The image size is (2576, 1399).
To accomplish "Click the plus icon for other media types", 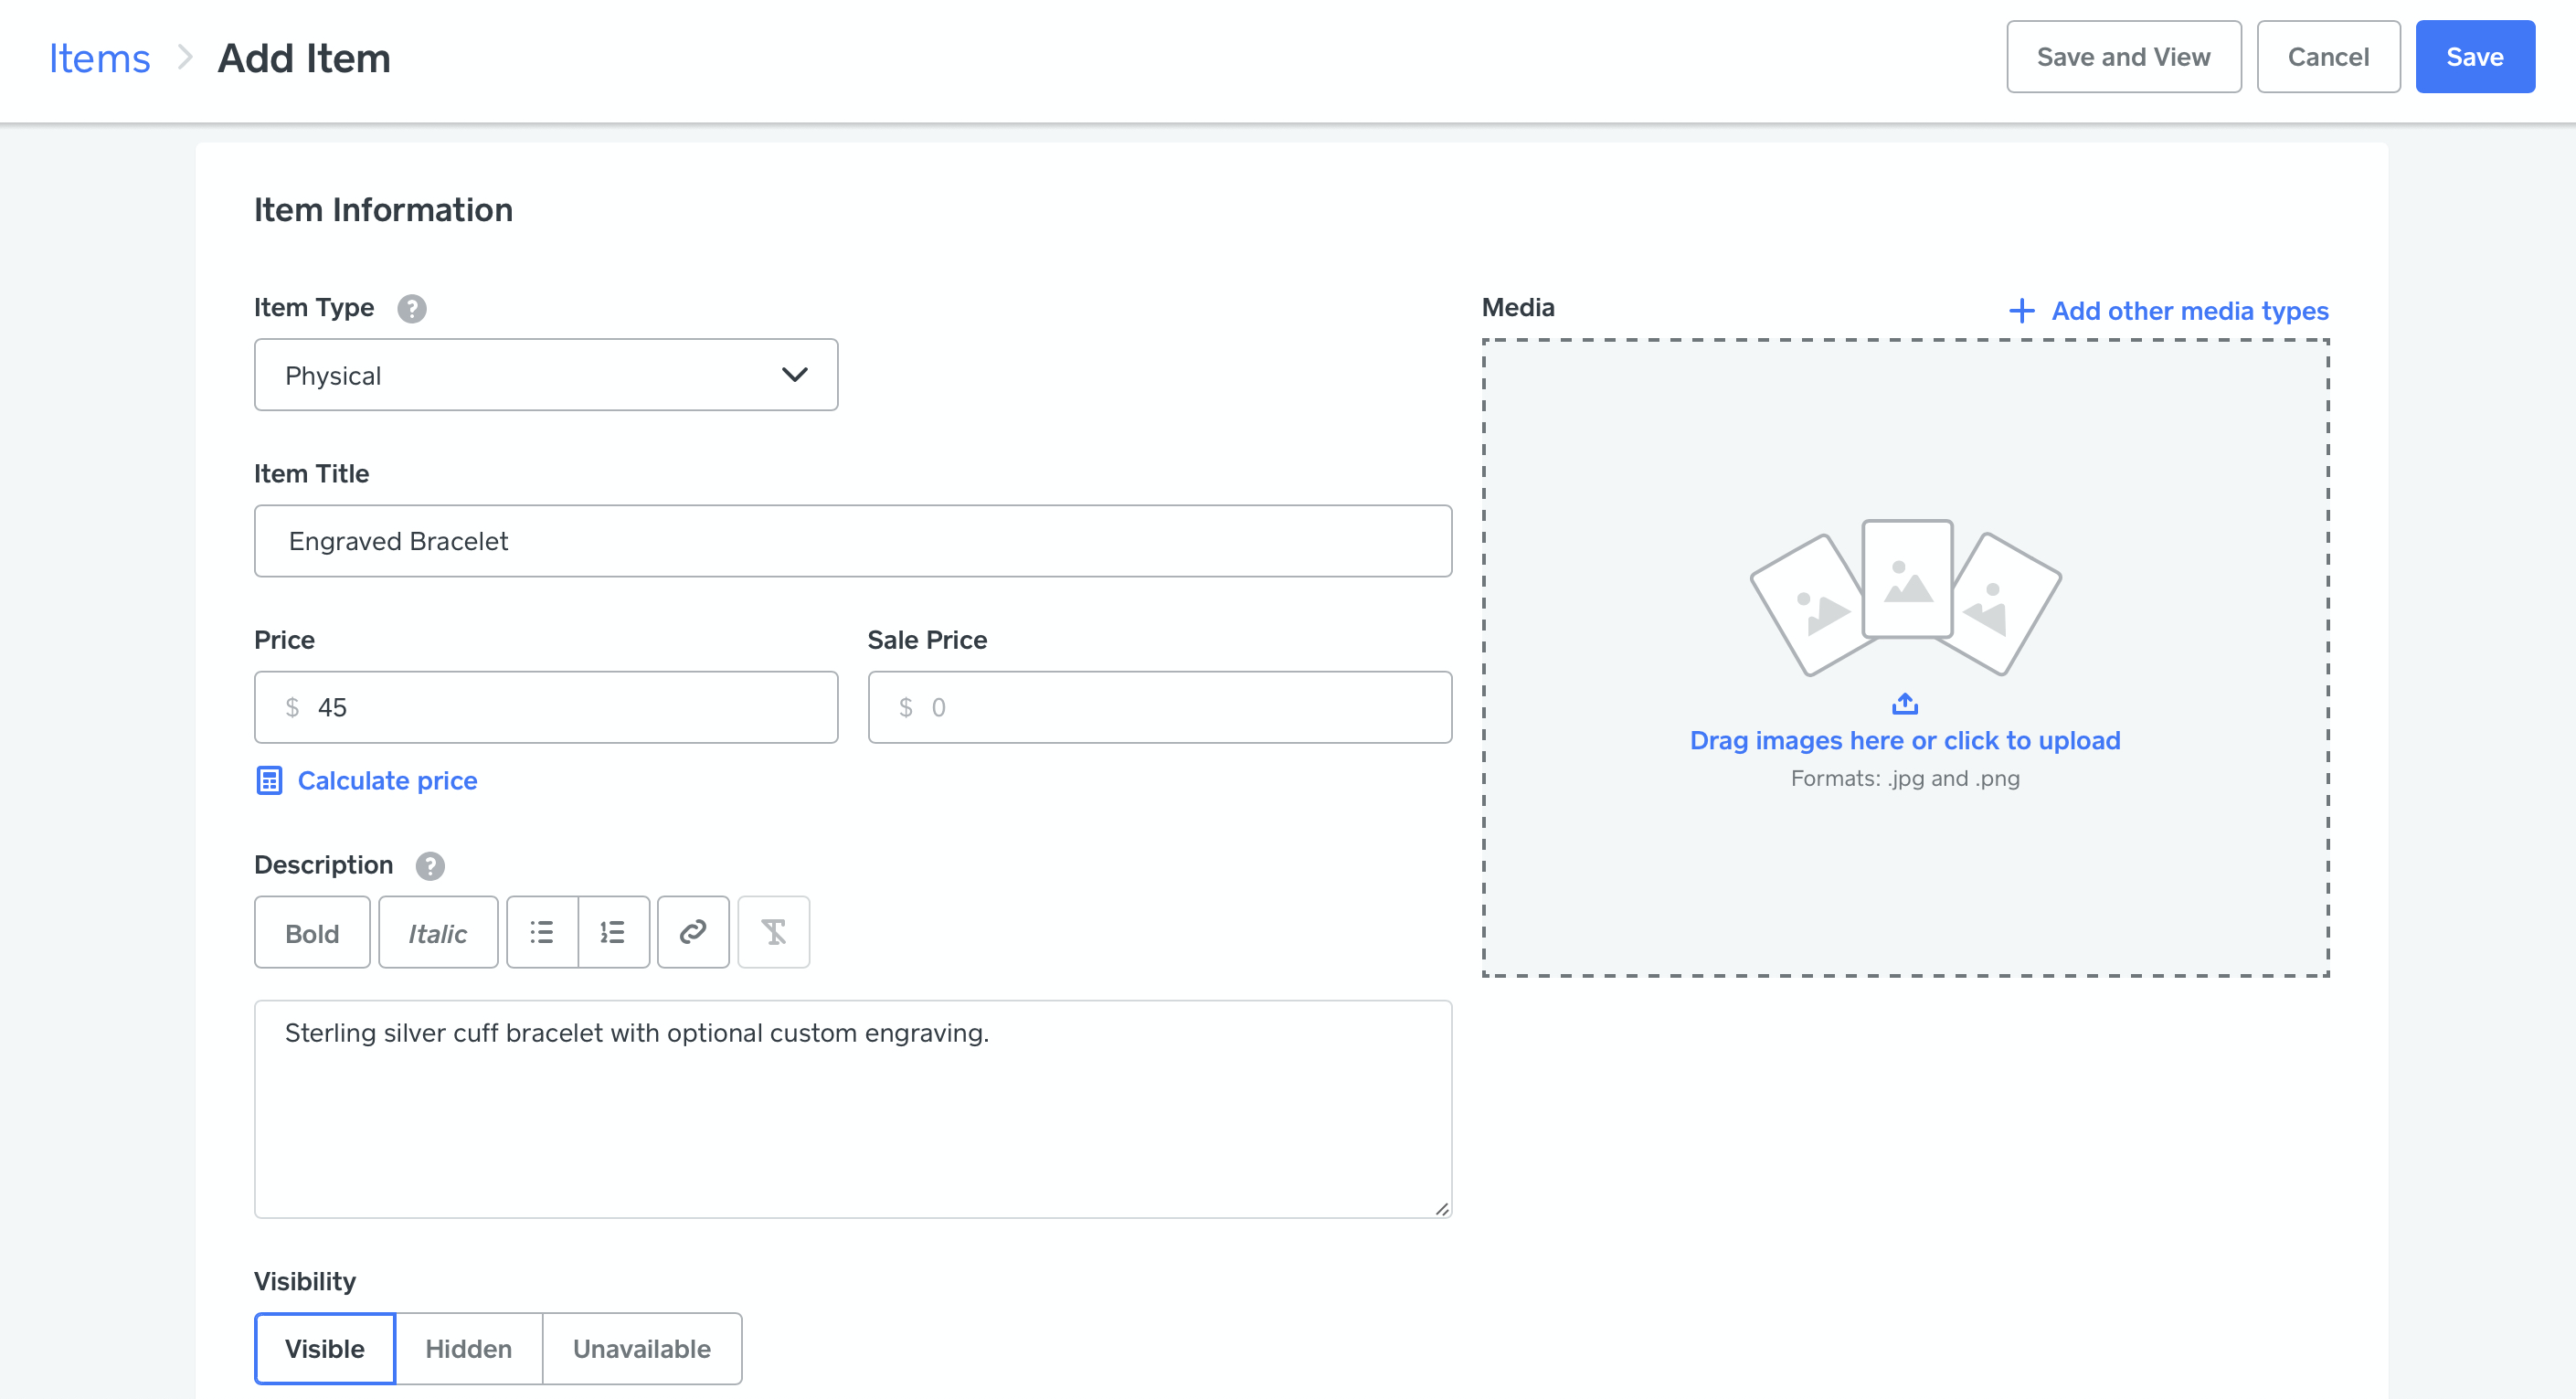I will (2021, 311).
